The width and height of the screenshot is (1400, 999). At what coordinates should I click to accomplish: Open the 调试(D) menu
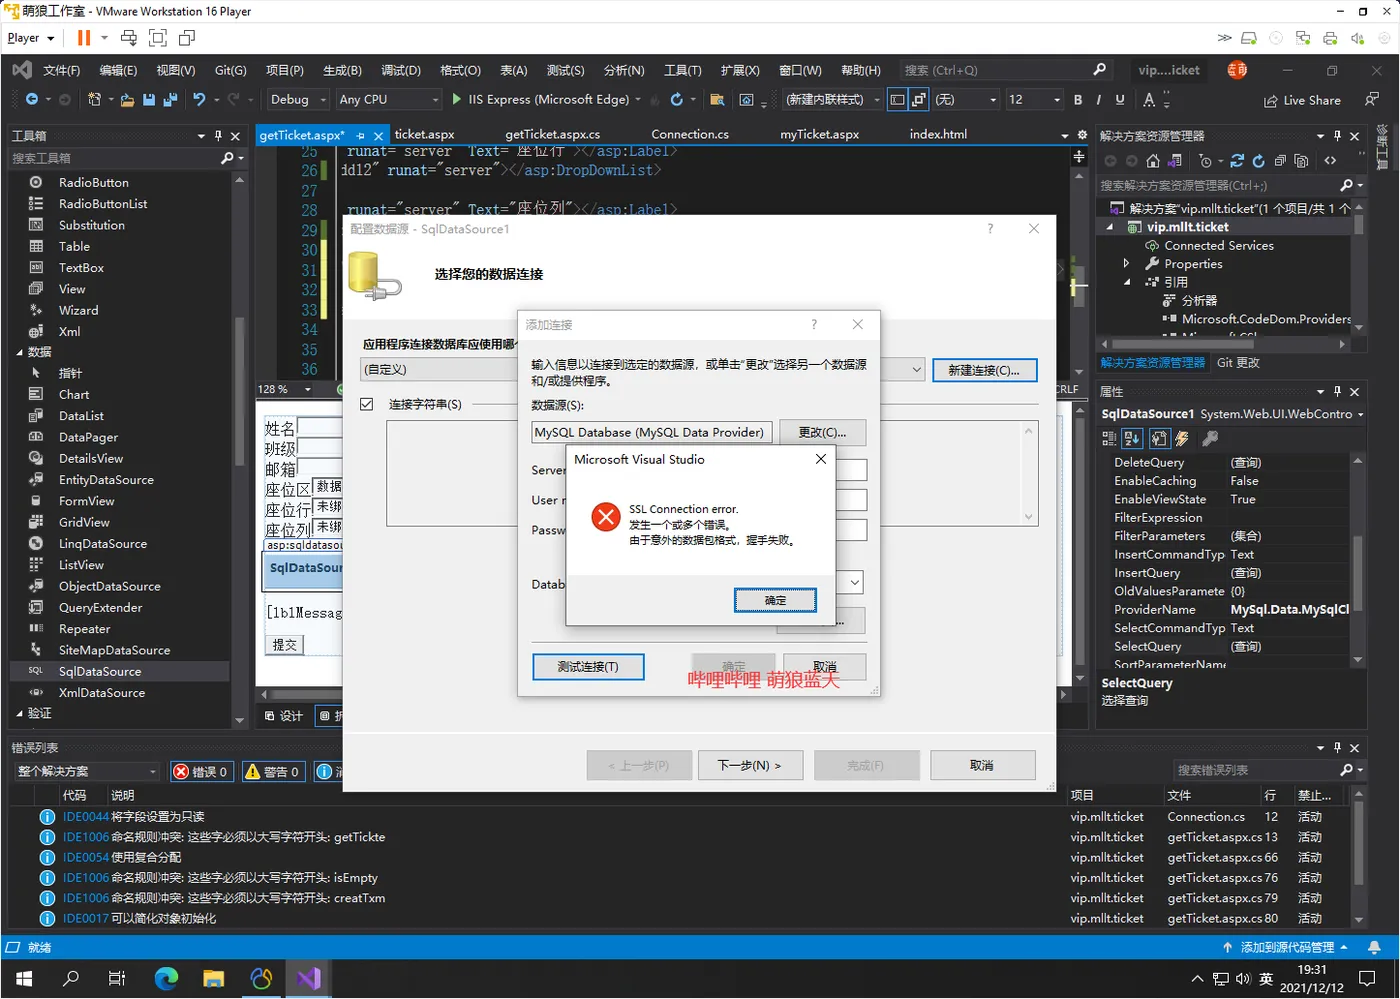(x=401, y=70)
